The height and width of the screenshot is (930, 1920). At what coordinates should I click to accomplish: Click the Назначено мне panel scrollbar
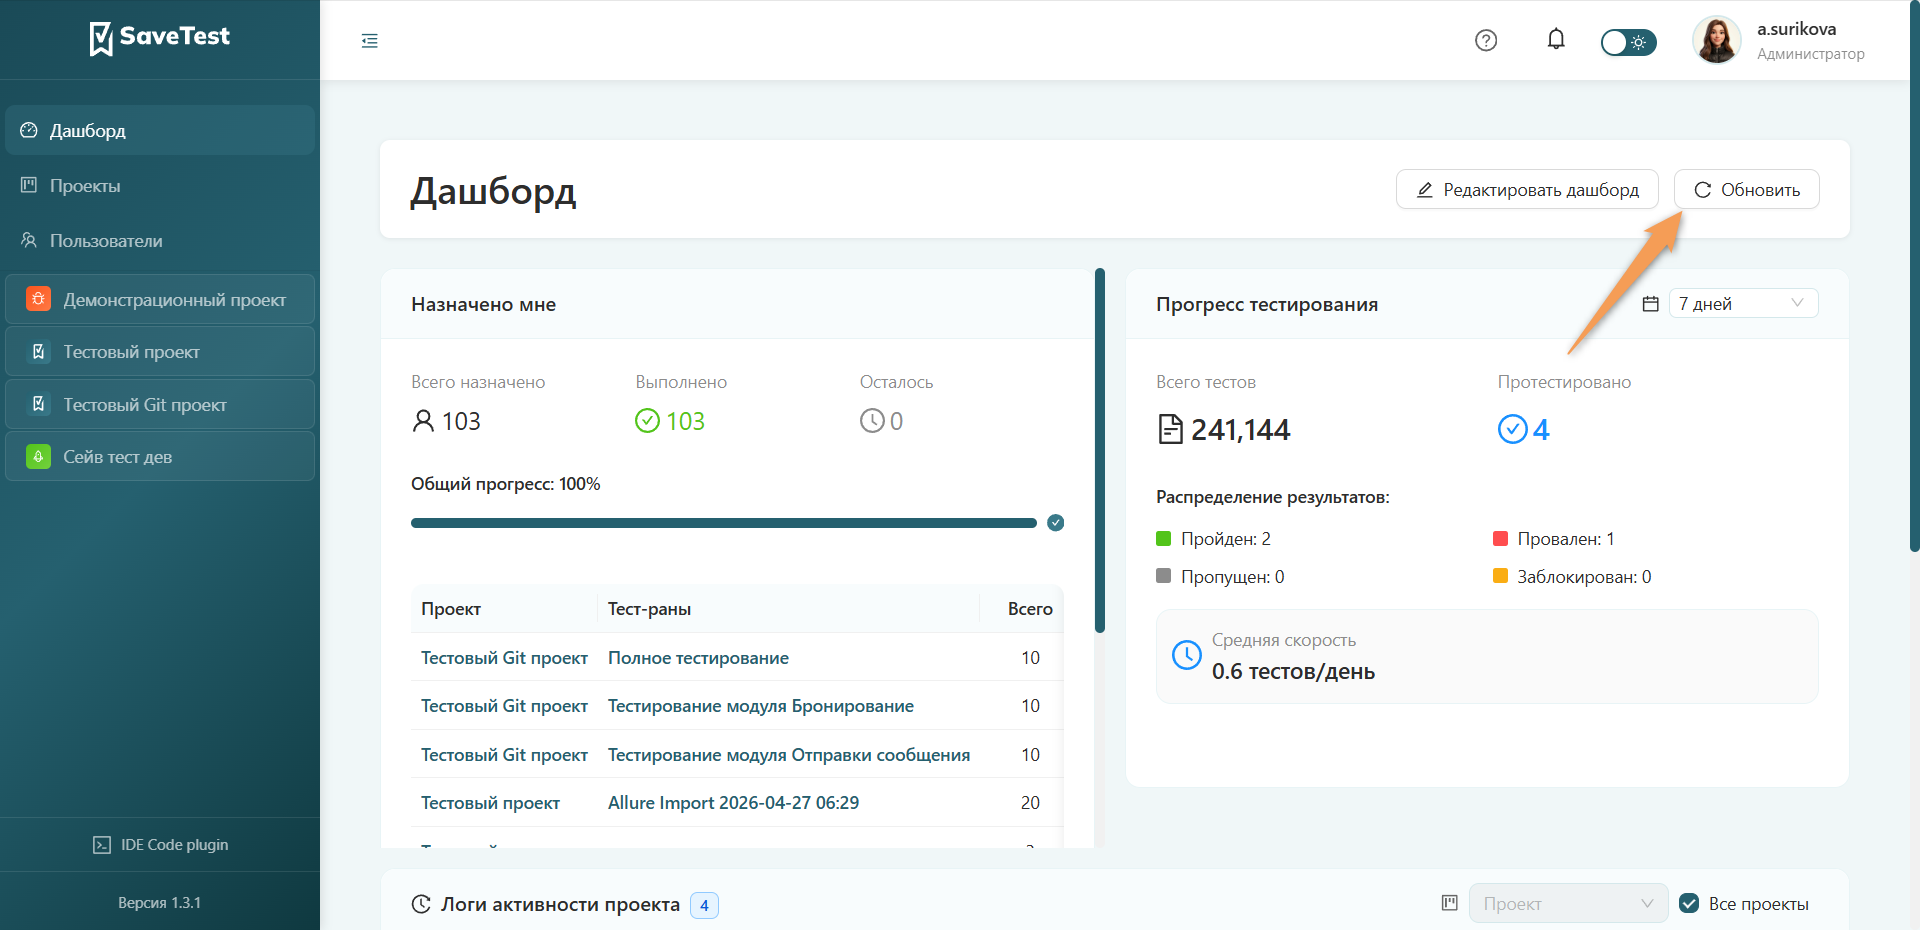(x=1100, y=450)
